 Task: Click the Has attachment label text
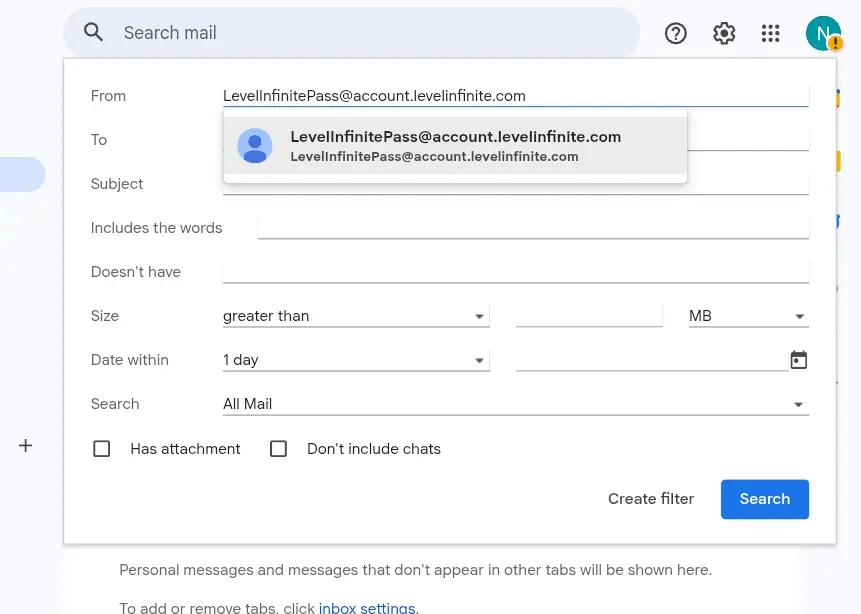(x=185, y=449)
